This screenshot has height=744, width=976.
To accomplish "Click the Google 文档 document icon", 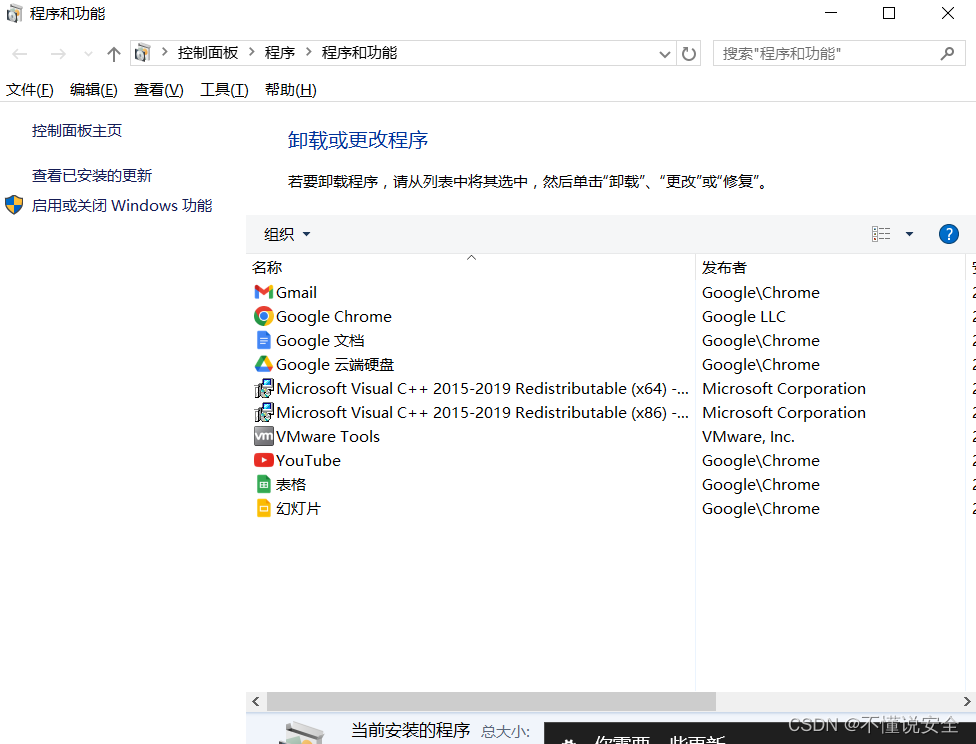I will (x=264, y=340).
